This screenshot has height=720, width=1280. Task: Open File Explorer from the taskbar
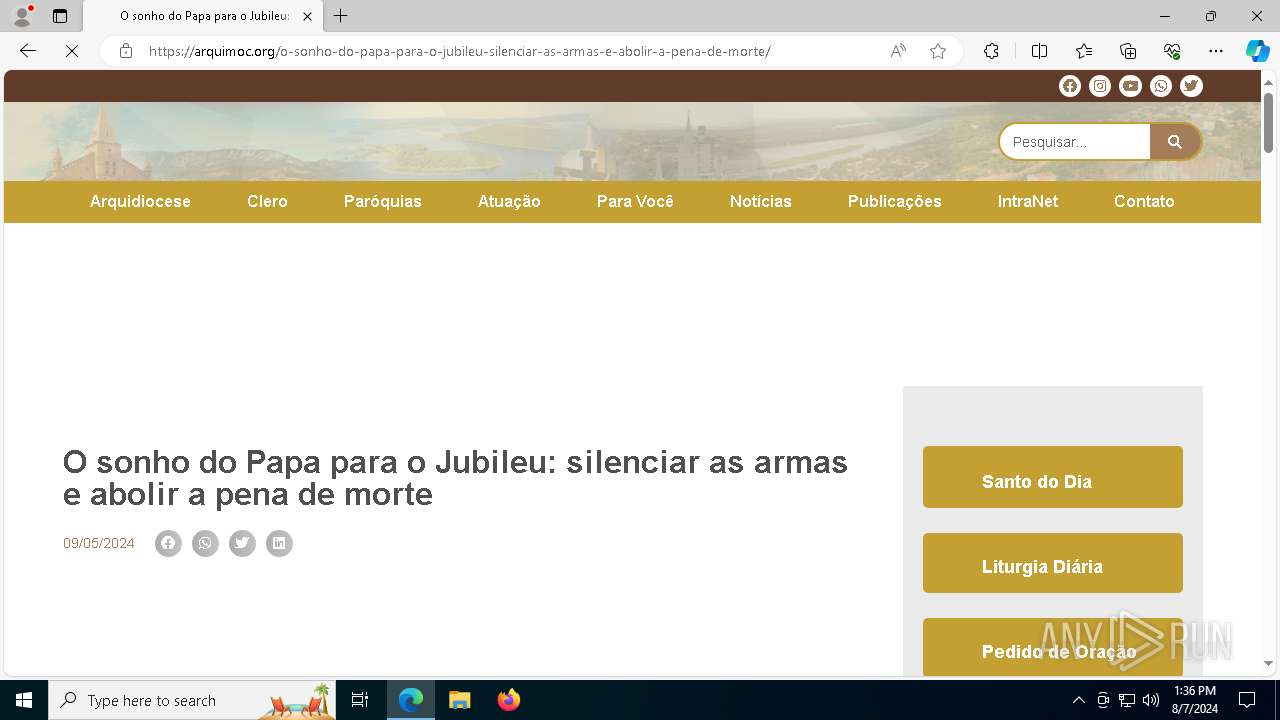[459, 700]
